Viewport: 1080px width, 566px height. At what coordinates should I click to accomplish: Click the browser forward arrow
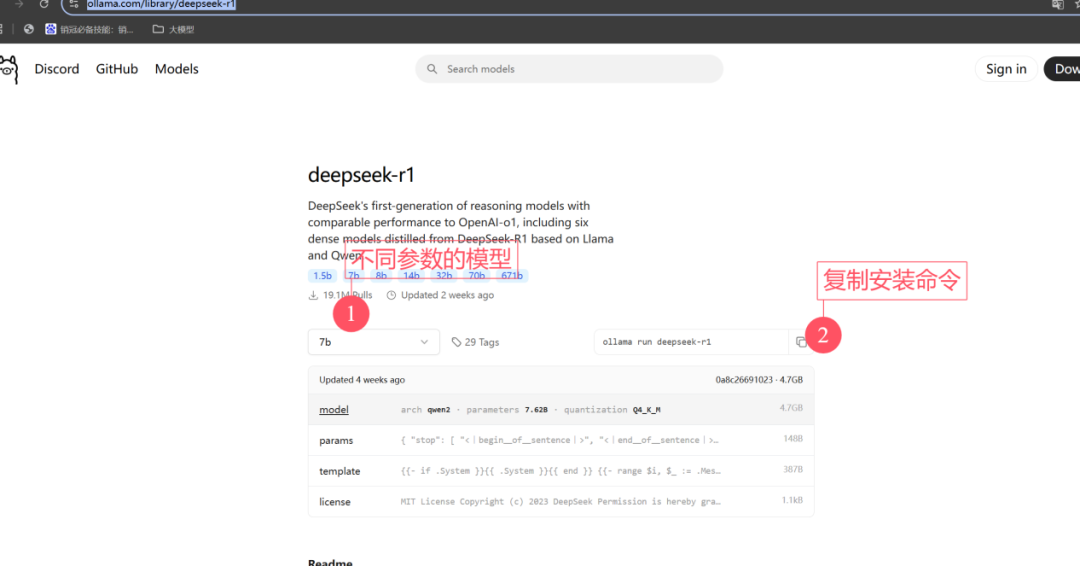(x=19, y=4)
